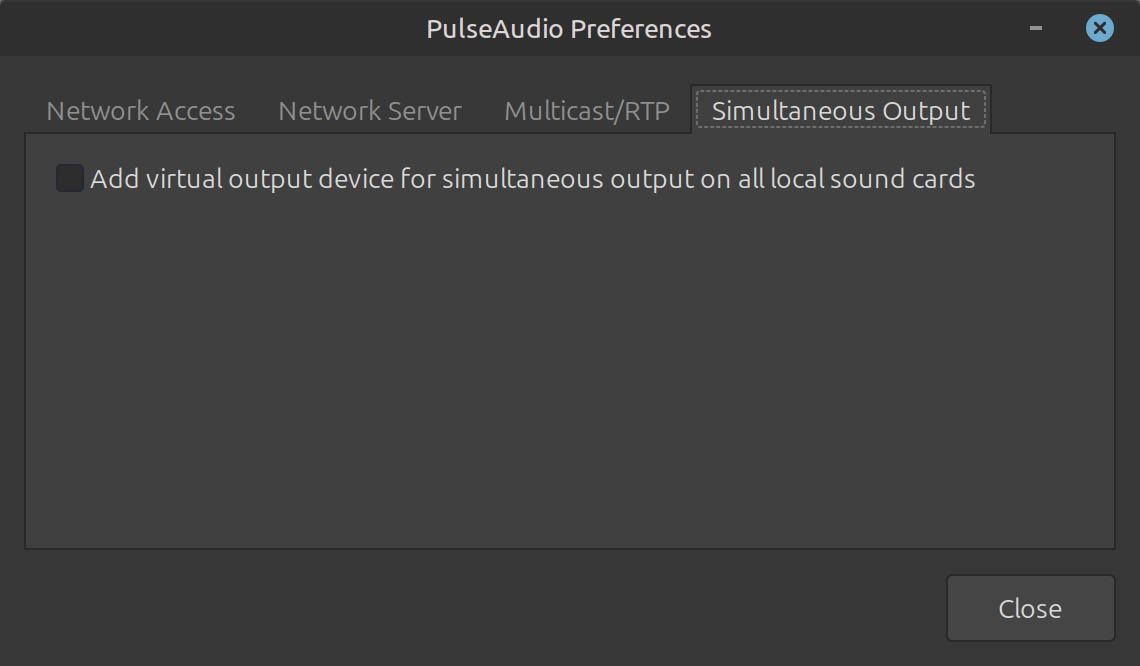
Task: Click the round X icon at top right
Action: 1099,28
